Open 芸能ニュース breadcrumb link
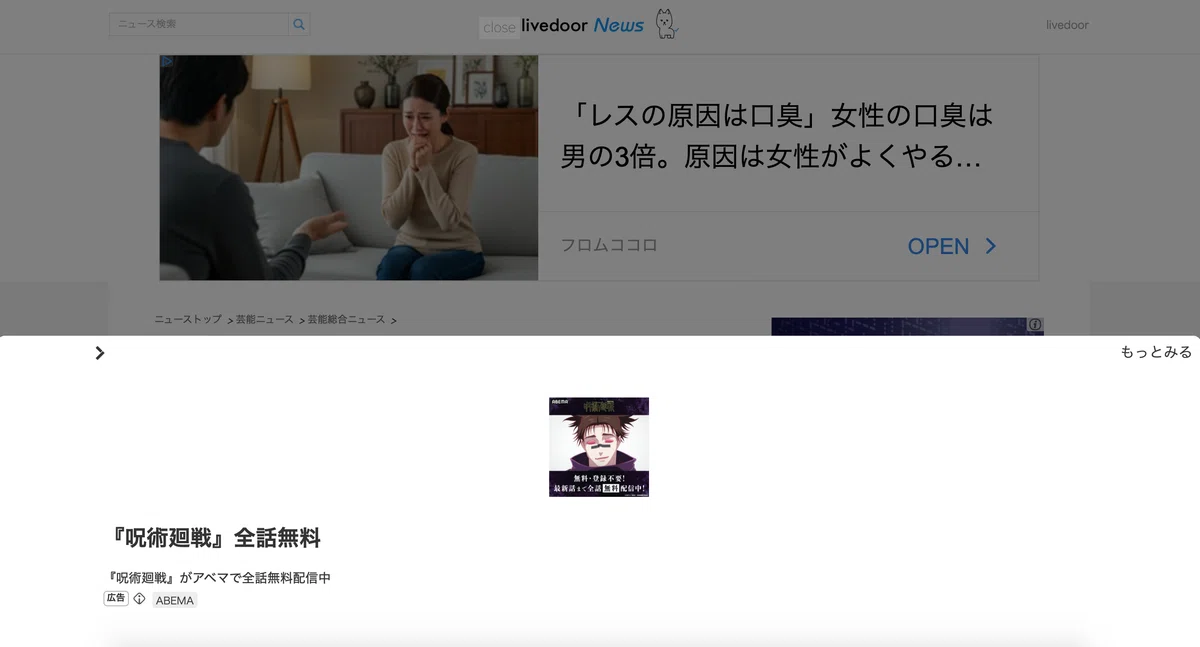Image resolution: width=1200 pixels, height=647 pixels. (265, 319)
